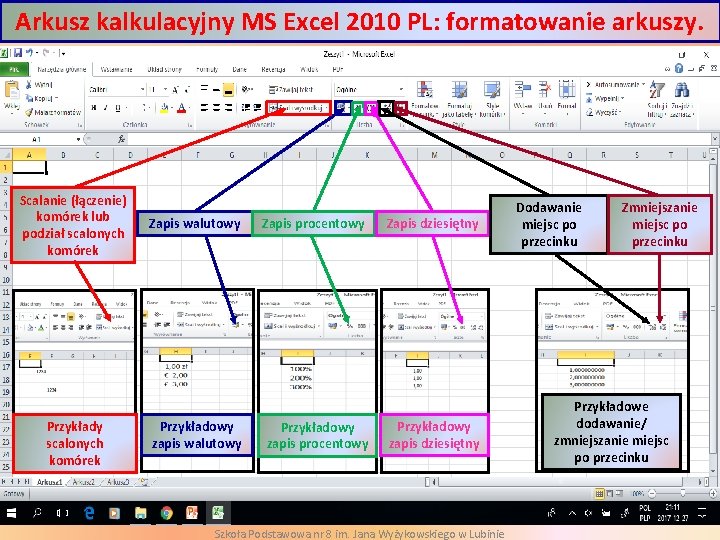The width and height of the screenshot is (720, 540).
Task: Switch to Page Layout view in status bar
Action: tap(610, 494)
